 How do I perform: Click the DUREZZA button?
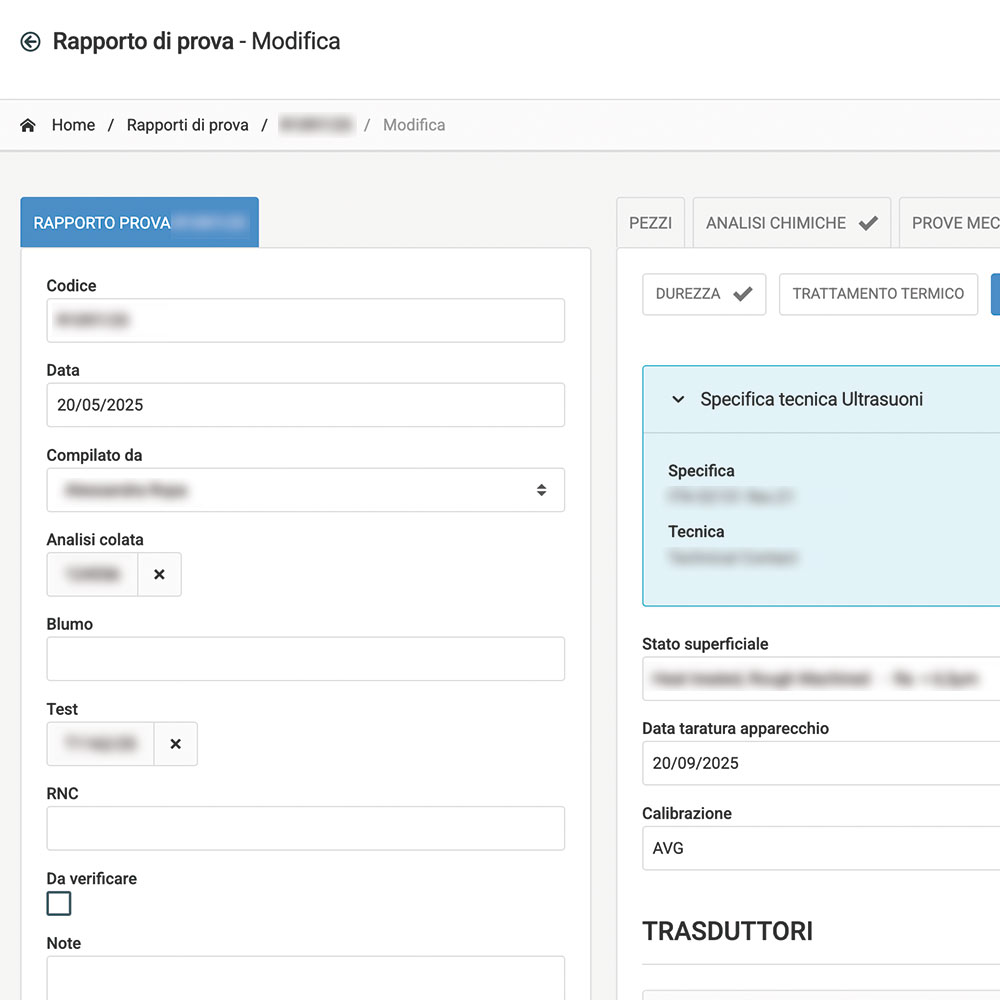click(x=703, y=294)
